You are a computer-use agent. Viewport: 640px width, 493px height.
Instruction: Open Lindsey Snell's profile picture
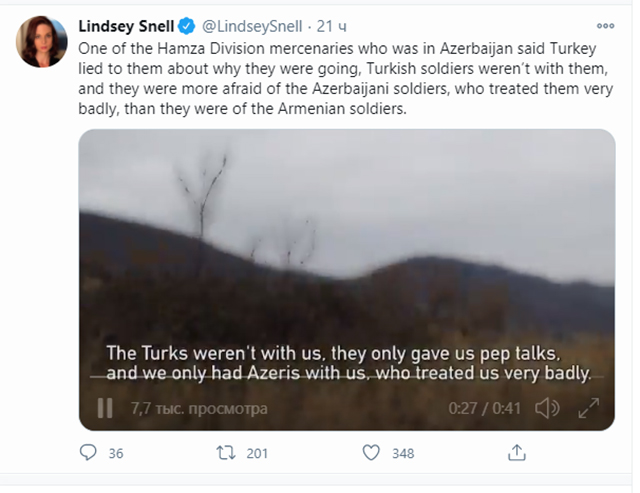coord(41,41)
